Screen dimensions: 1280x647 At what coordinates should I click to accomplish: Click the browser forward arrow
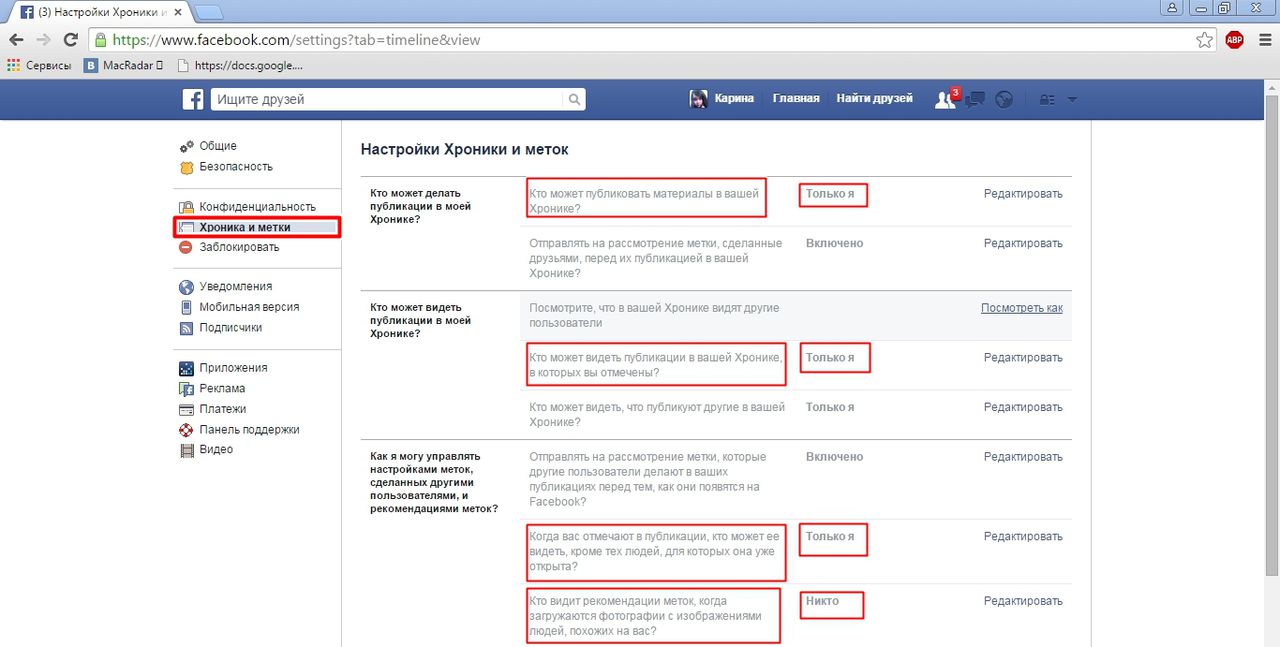click(43, 40)
